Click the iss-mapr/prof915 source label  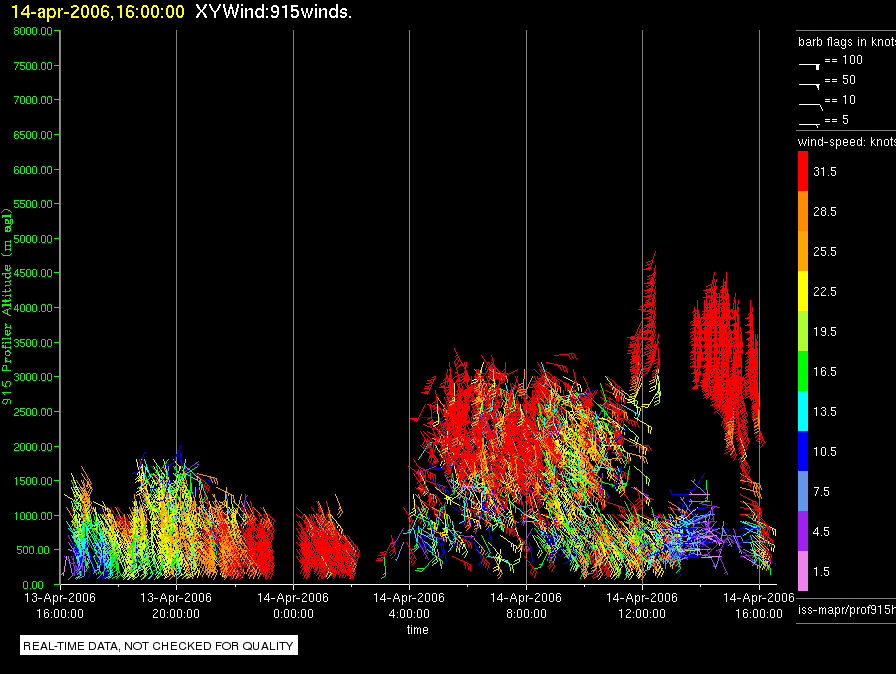846,610
